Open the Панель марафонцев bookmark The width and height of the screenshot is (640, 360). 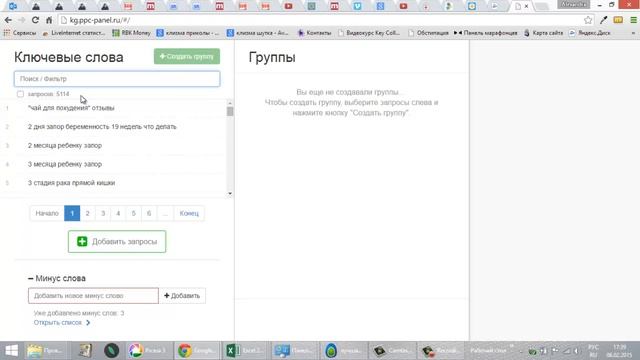(486, 33)
